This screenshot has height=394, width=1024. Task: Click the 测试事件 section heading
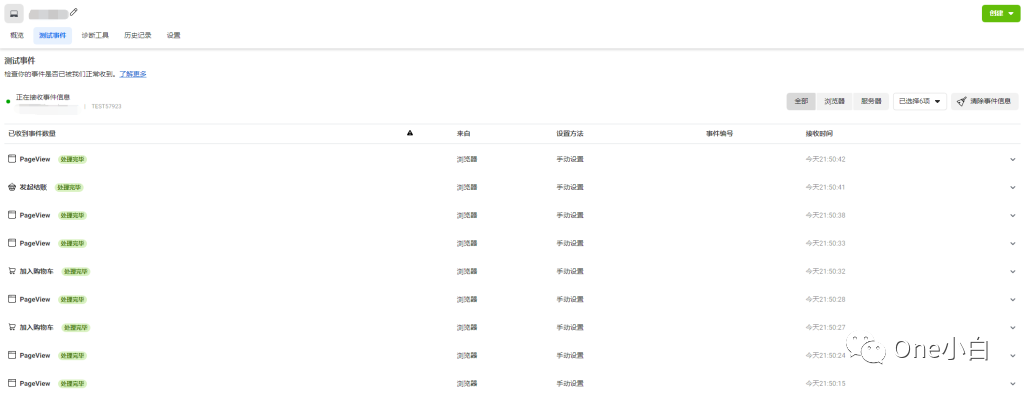point(20,61)
